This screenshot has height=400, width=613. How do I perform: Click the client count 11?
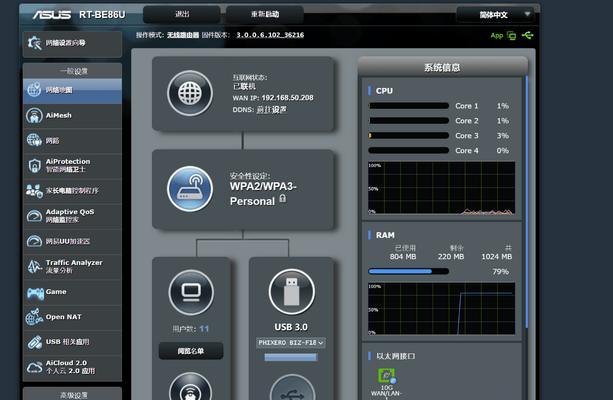pos(204,329)
